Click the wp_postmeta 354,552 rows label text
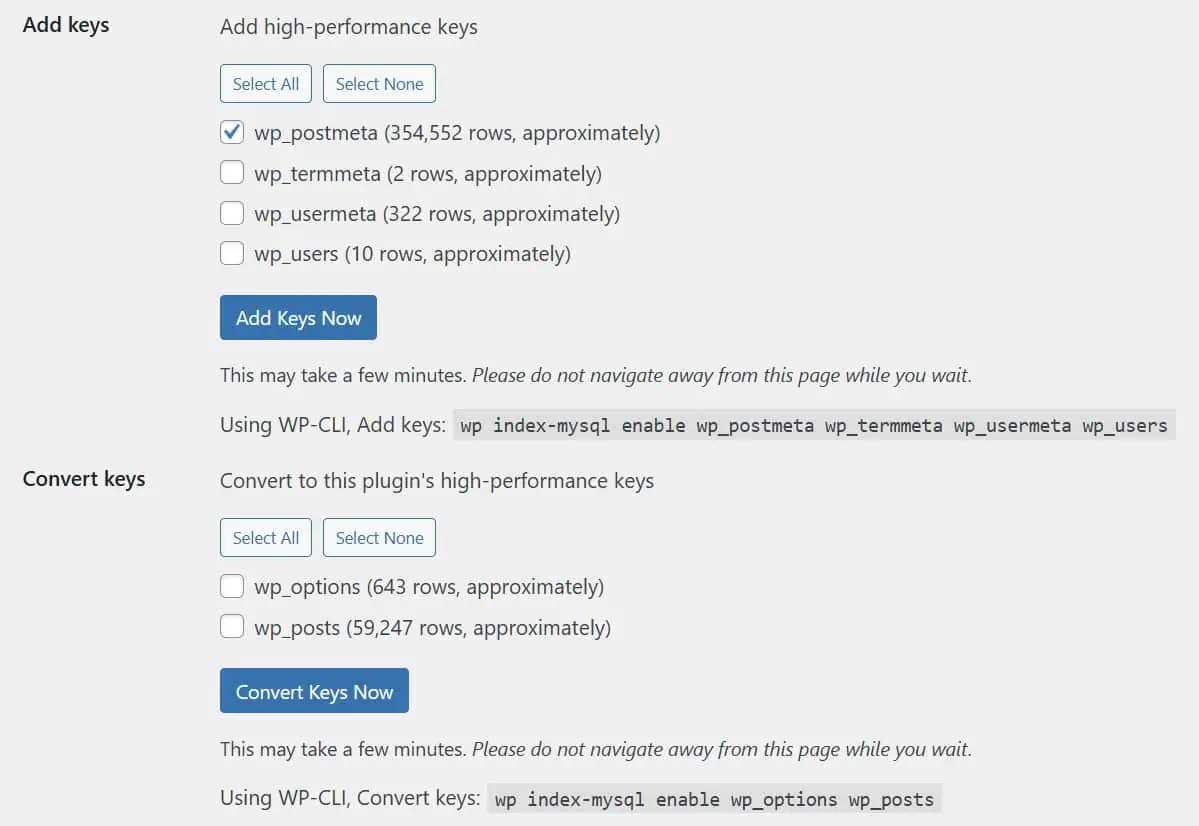Screen dimensions: 1199x826 [457, 133]
